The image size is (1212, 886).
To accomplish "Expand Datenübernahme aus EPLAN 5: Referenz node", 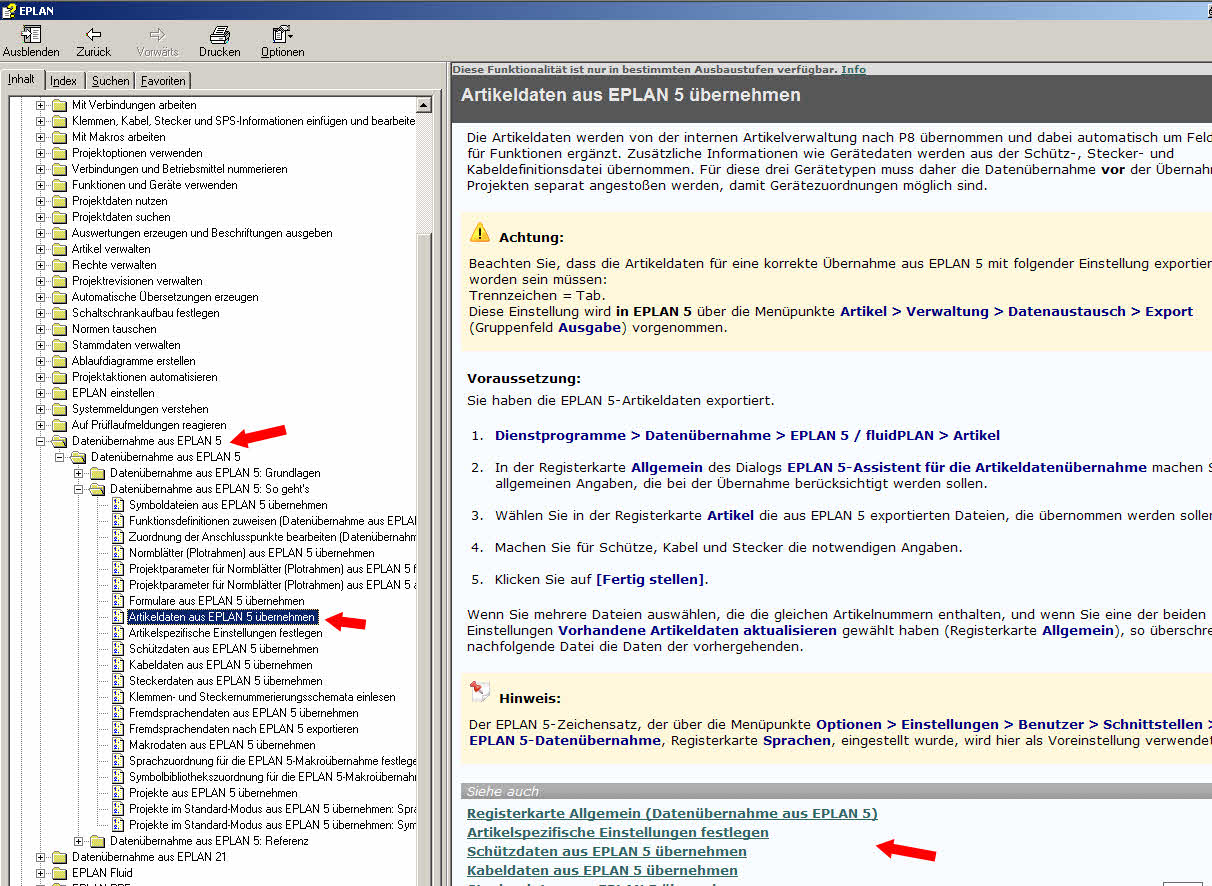I will pyautogui.click(x=79, y=841).
